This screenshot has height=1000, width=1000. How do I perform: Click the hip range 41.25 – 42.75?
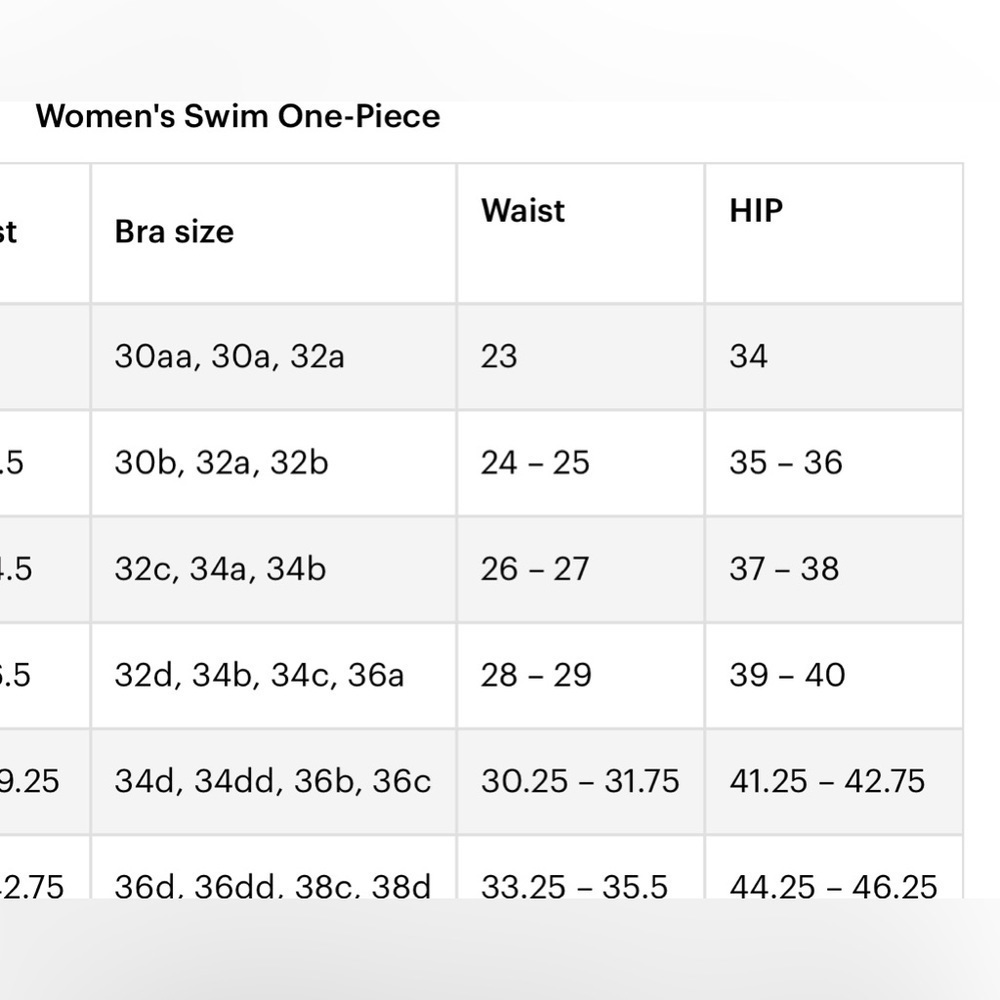827,781
